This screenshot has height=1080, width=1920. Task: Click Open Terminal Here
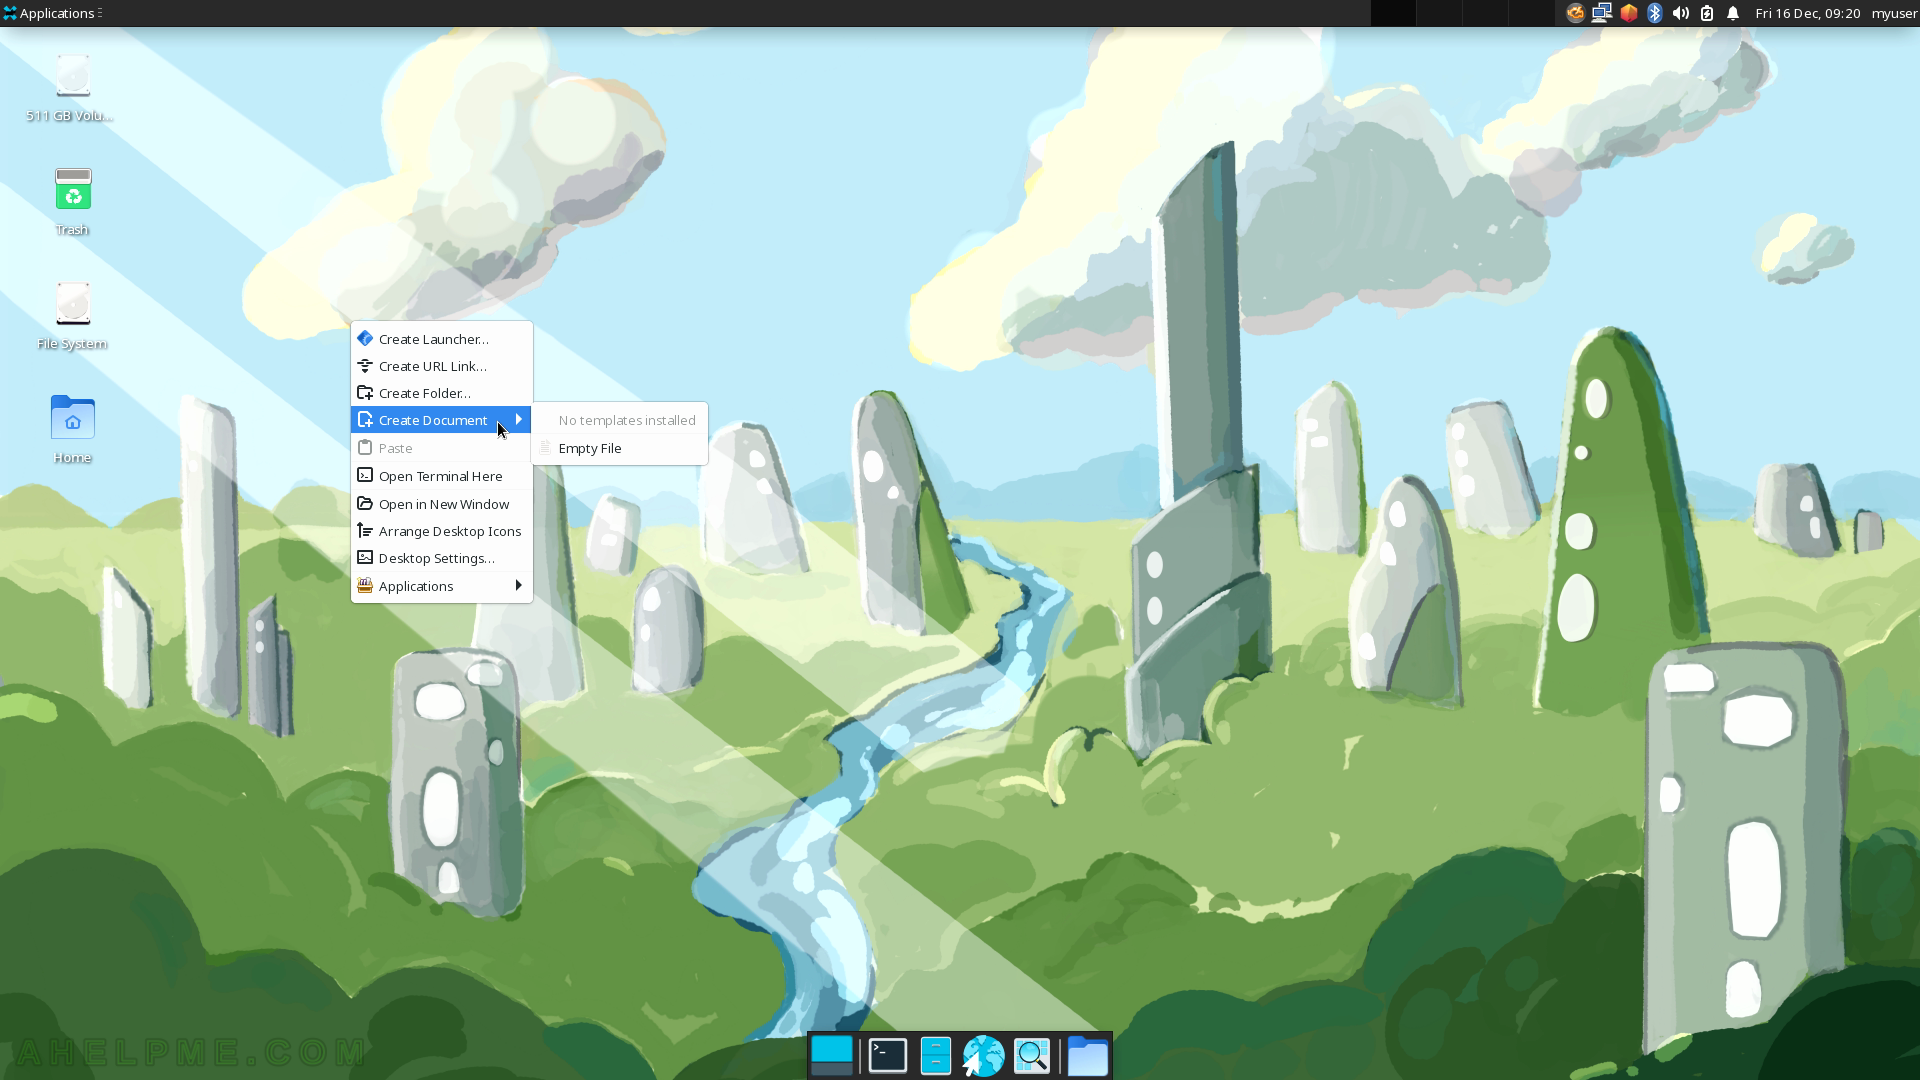[441, 476]
